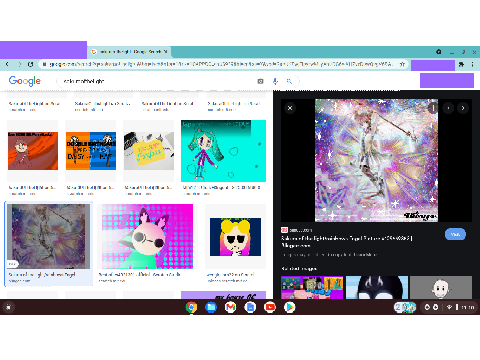Show next image in preview panel
Image resolution: width=480 pixels, height=360 pixels.
tap(463, 108)
